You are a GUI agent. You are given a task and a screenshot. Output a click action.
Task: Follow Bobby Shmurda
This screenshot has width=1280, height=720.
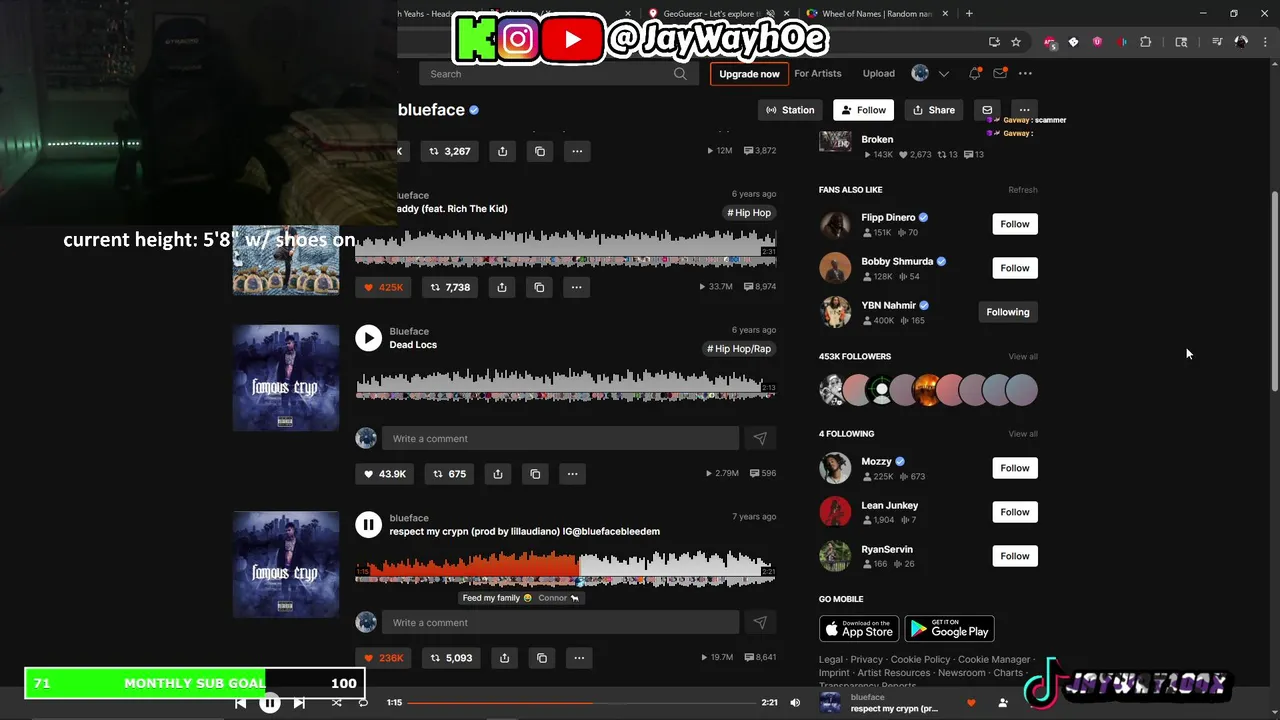[x=1015, y=268]
